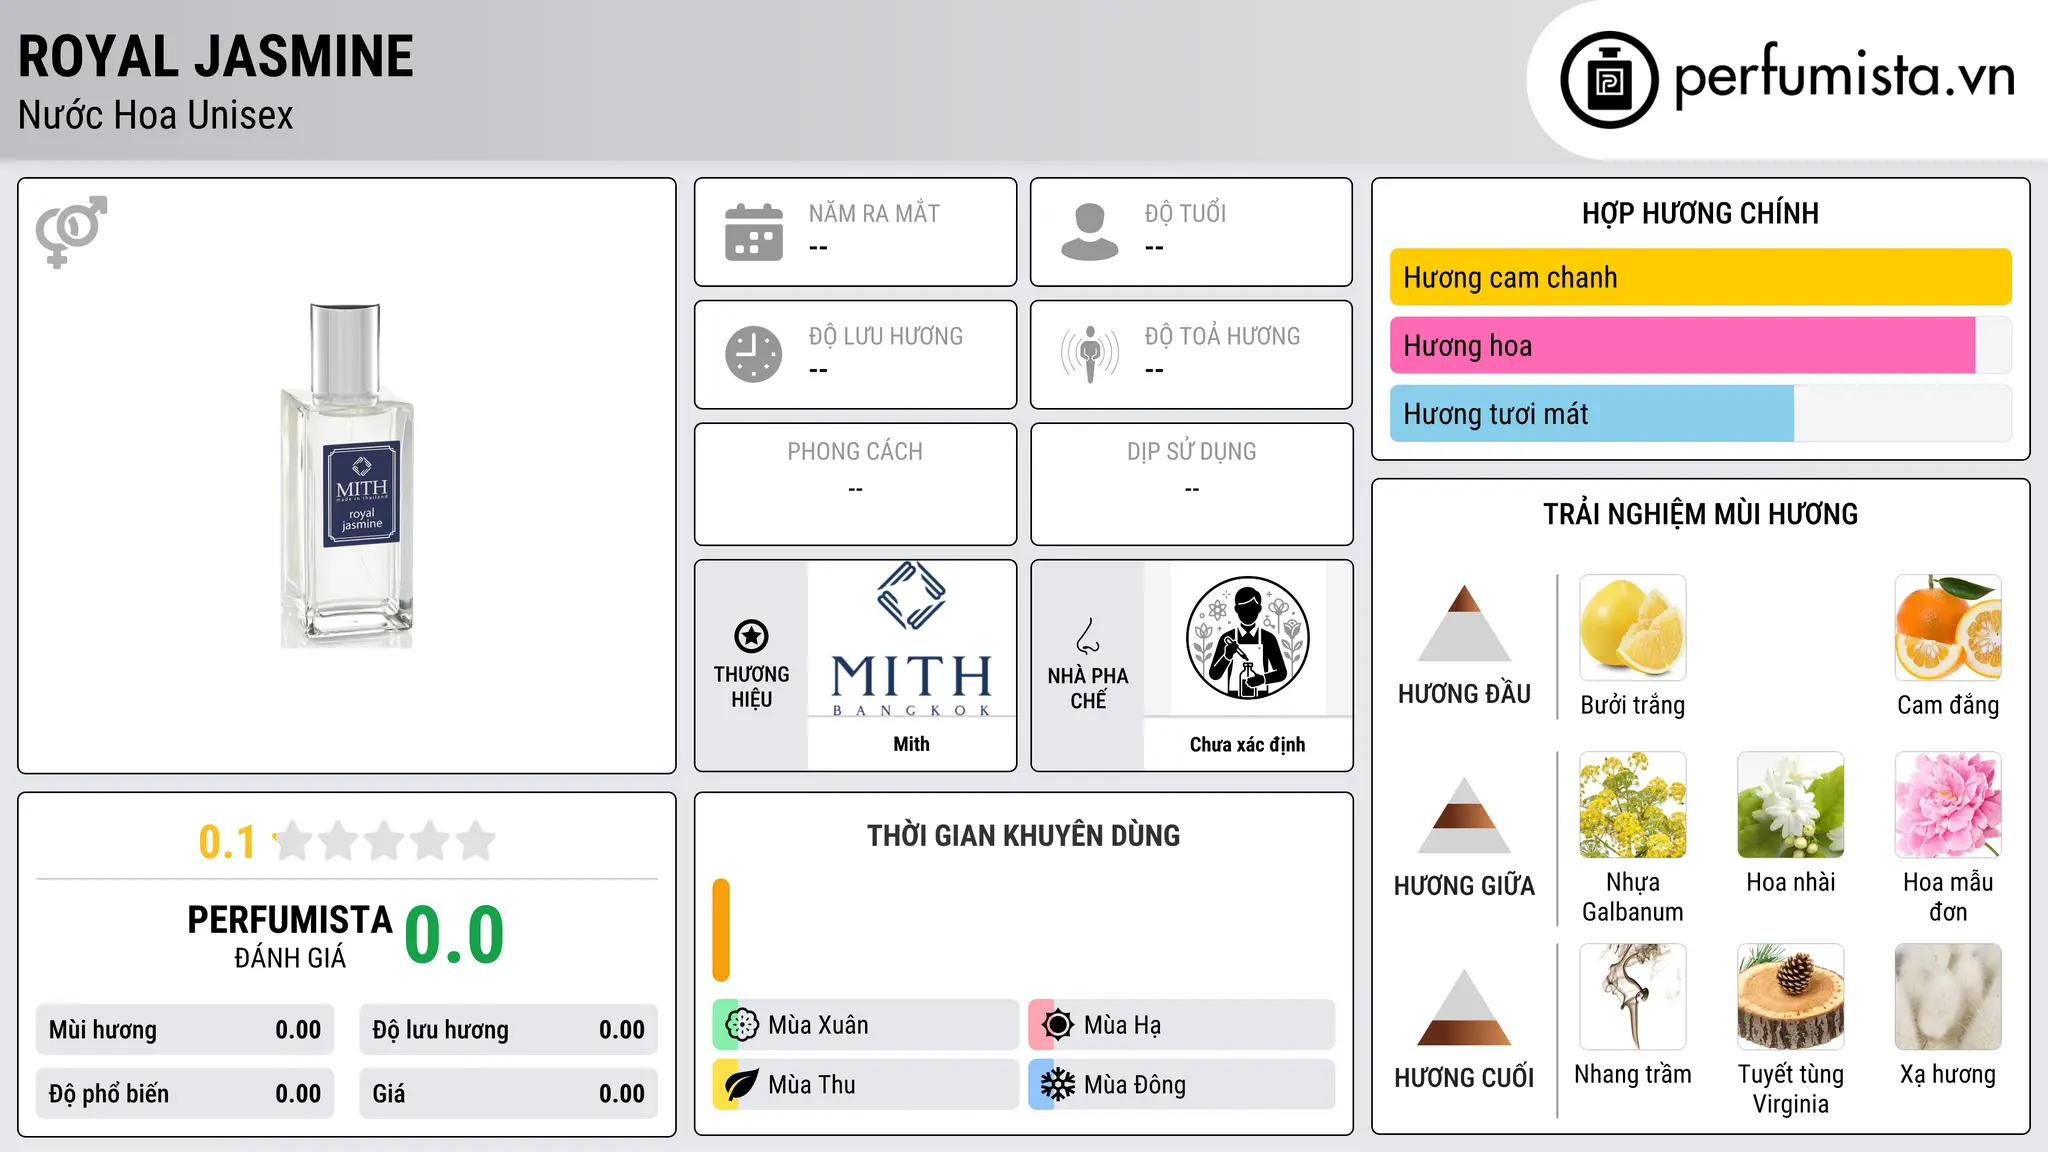The height and width of the screenshot is (1152, 2048).
Task: Click the Độ lưu hương 0.00 score row
Action: [508, 1030]
